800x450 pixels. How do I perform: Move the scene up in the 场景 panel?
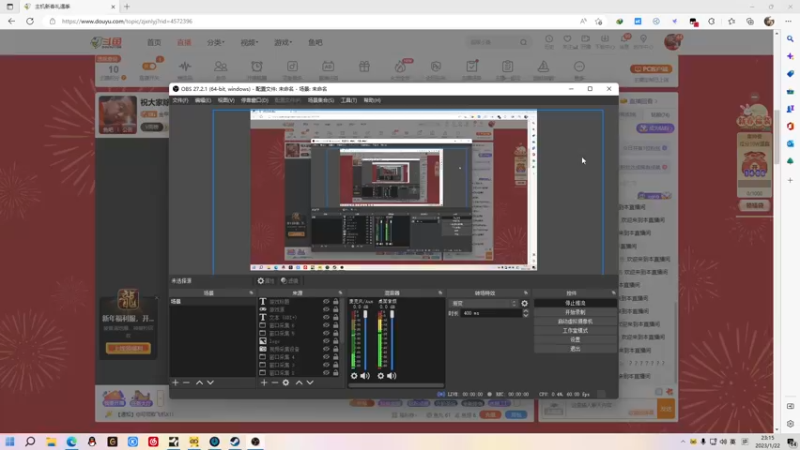(x=199, y=382)
